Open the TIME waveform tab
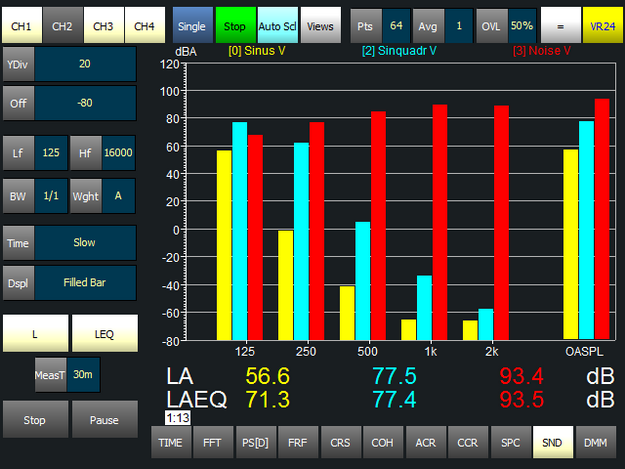 click(x=169, y=443)
